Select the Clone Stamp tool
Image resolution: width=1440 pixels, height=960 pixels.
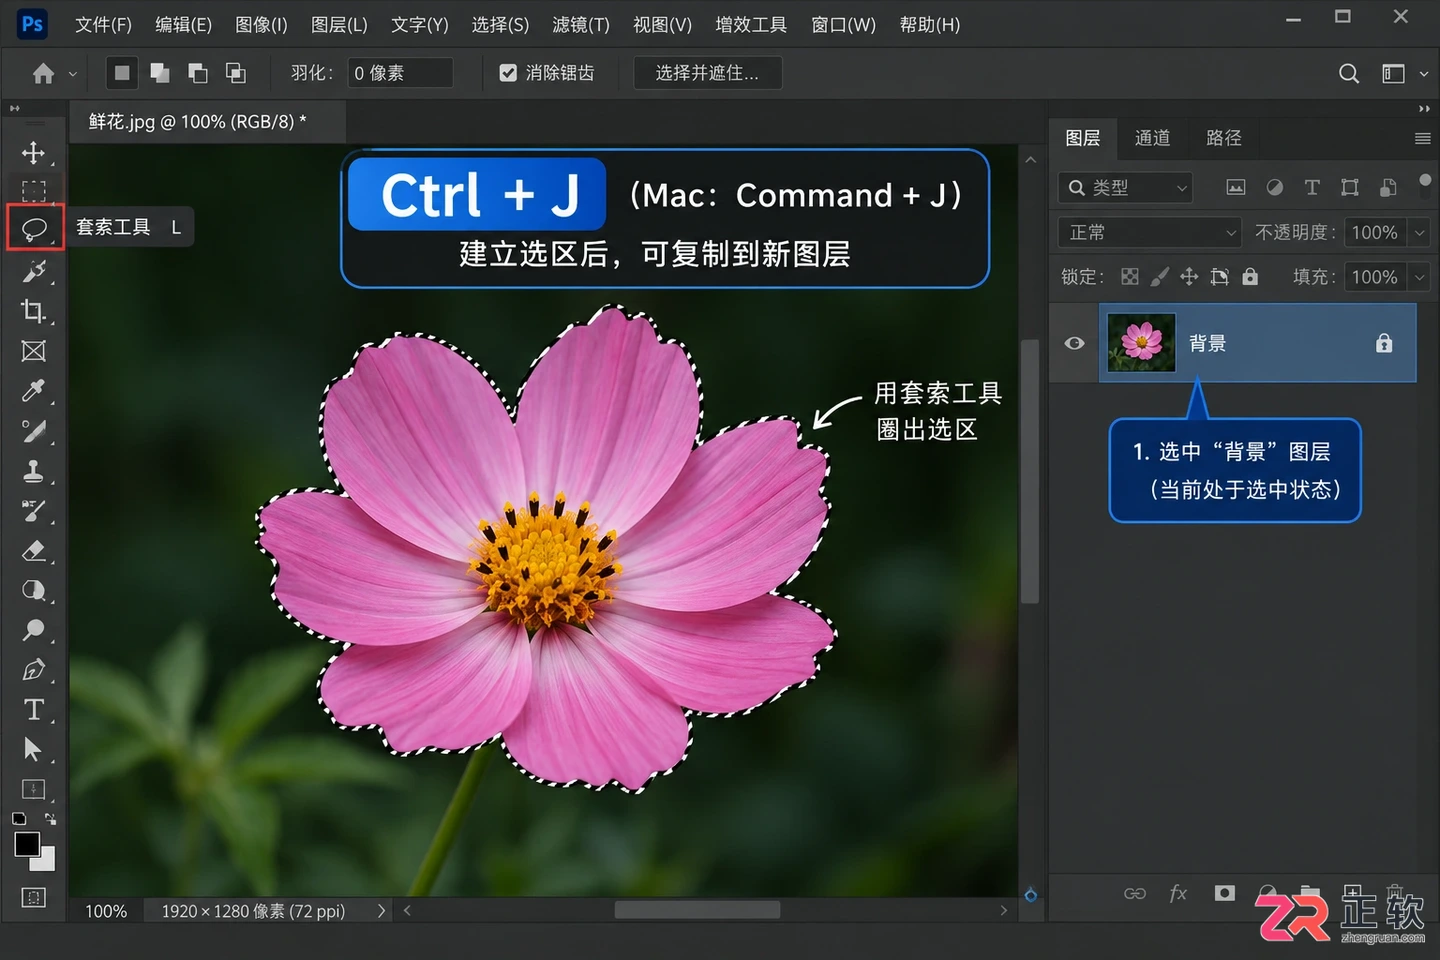pyautogui.click(x=33, y=471)
